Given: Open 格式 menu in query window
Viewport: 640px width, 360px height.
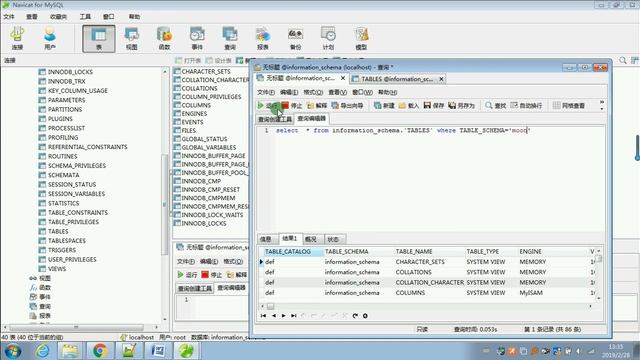Looking at the screenshot, I should tap(313, 92).
